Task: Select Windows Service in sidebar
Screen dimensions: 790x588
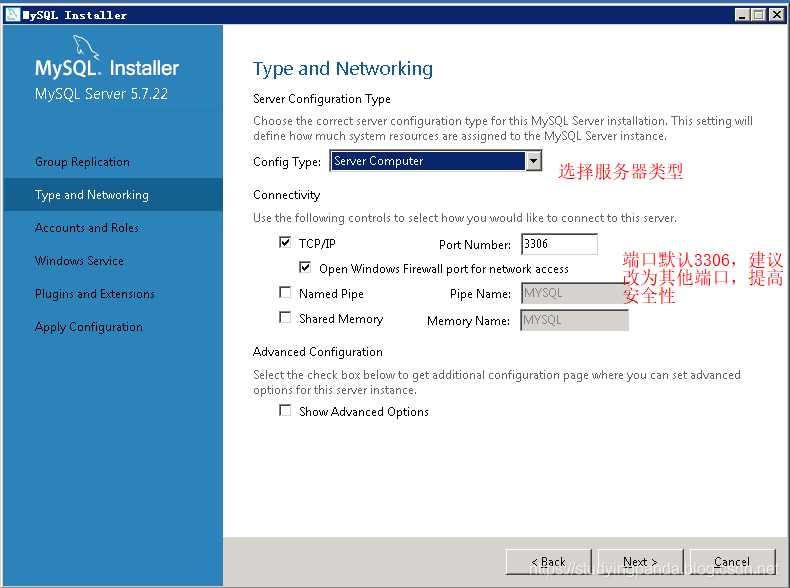Action: [79, 261]
